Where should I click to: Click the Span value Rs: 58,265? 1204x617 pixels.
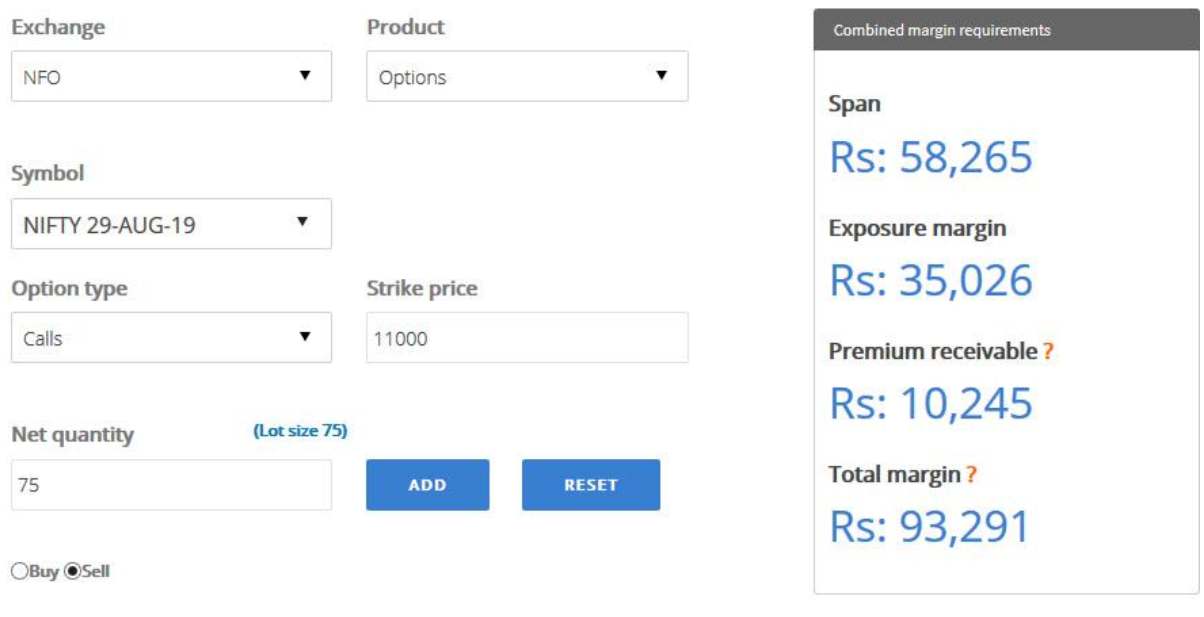[x=930, y=157]
